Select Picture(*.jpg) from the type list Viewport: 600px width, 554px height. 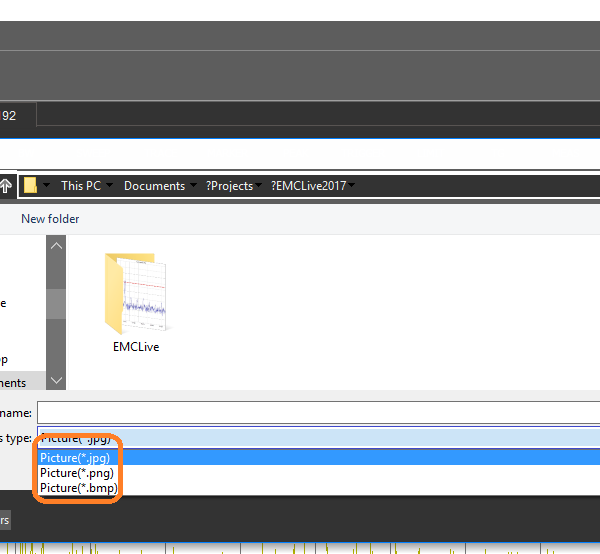click(x=77, y=457)
